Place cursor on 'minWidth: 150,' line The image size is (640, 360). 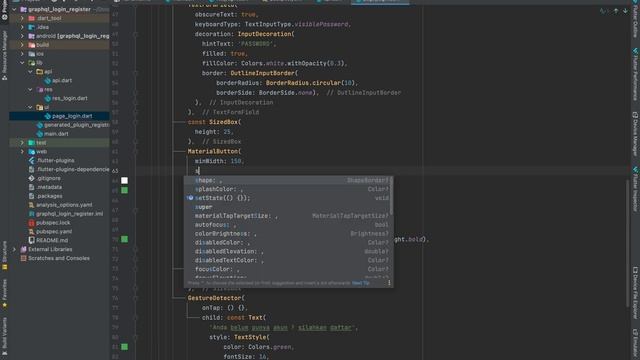tap(219, 161)
